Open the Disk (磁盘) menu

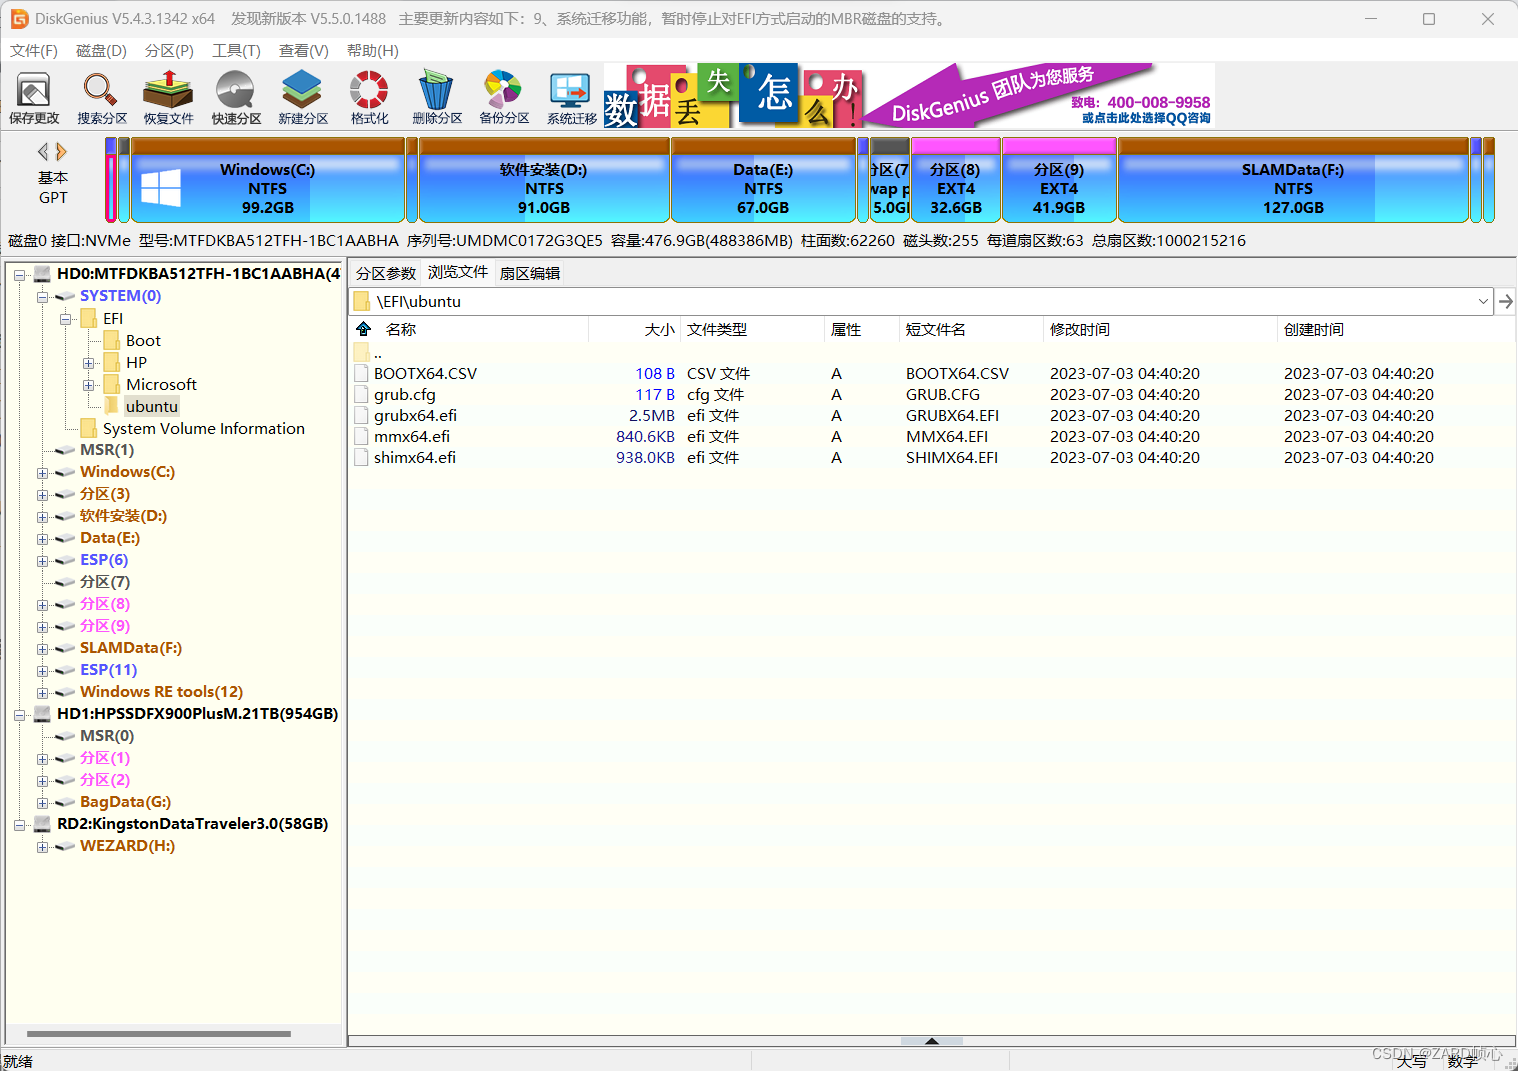[101, 50]
